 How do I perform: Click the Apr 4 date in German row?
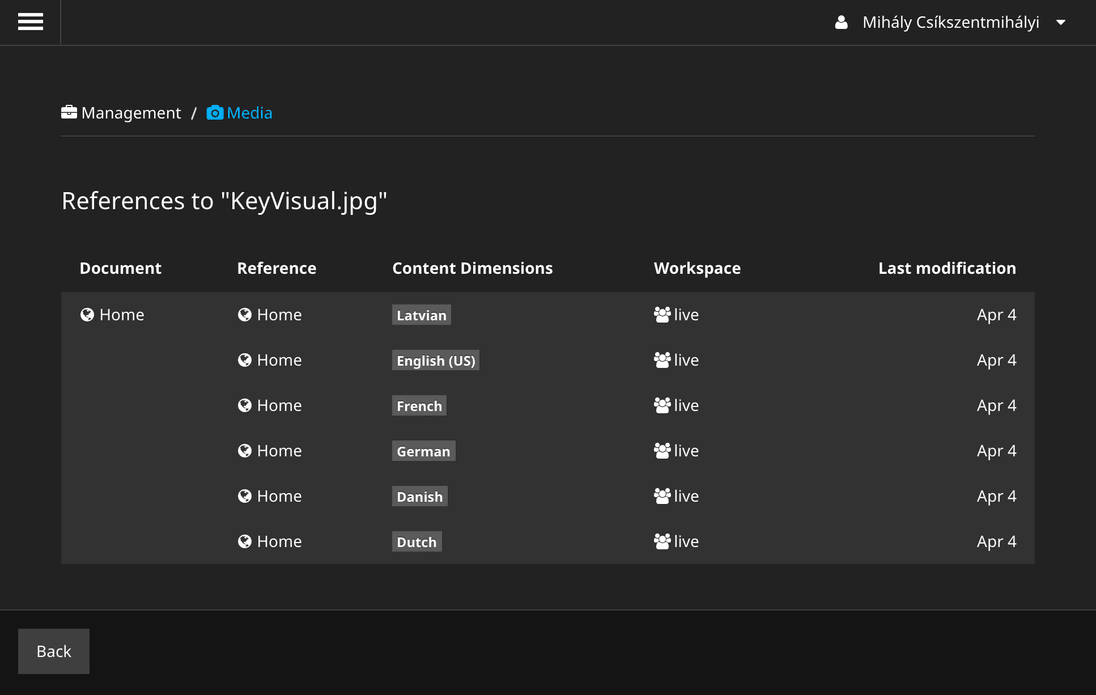tap(997, 452)
